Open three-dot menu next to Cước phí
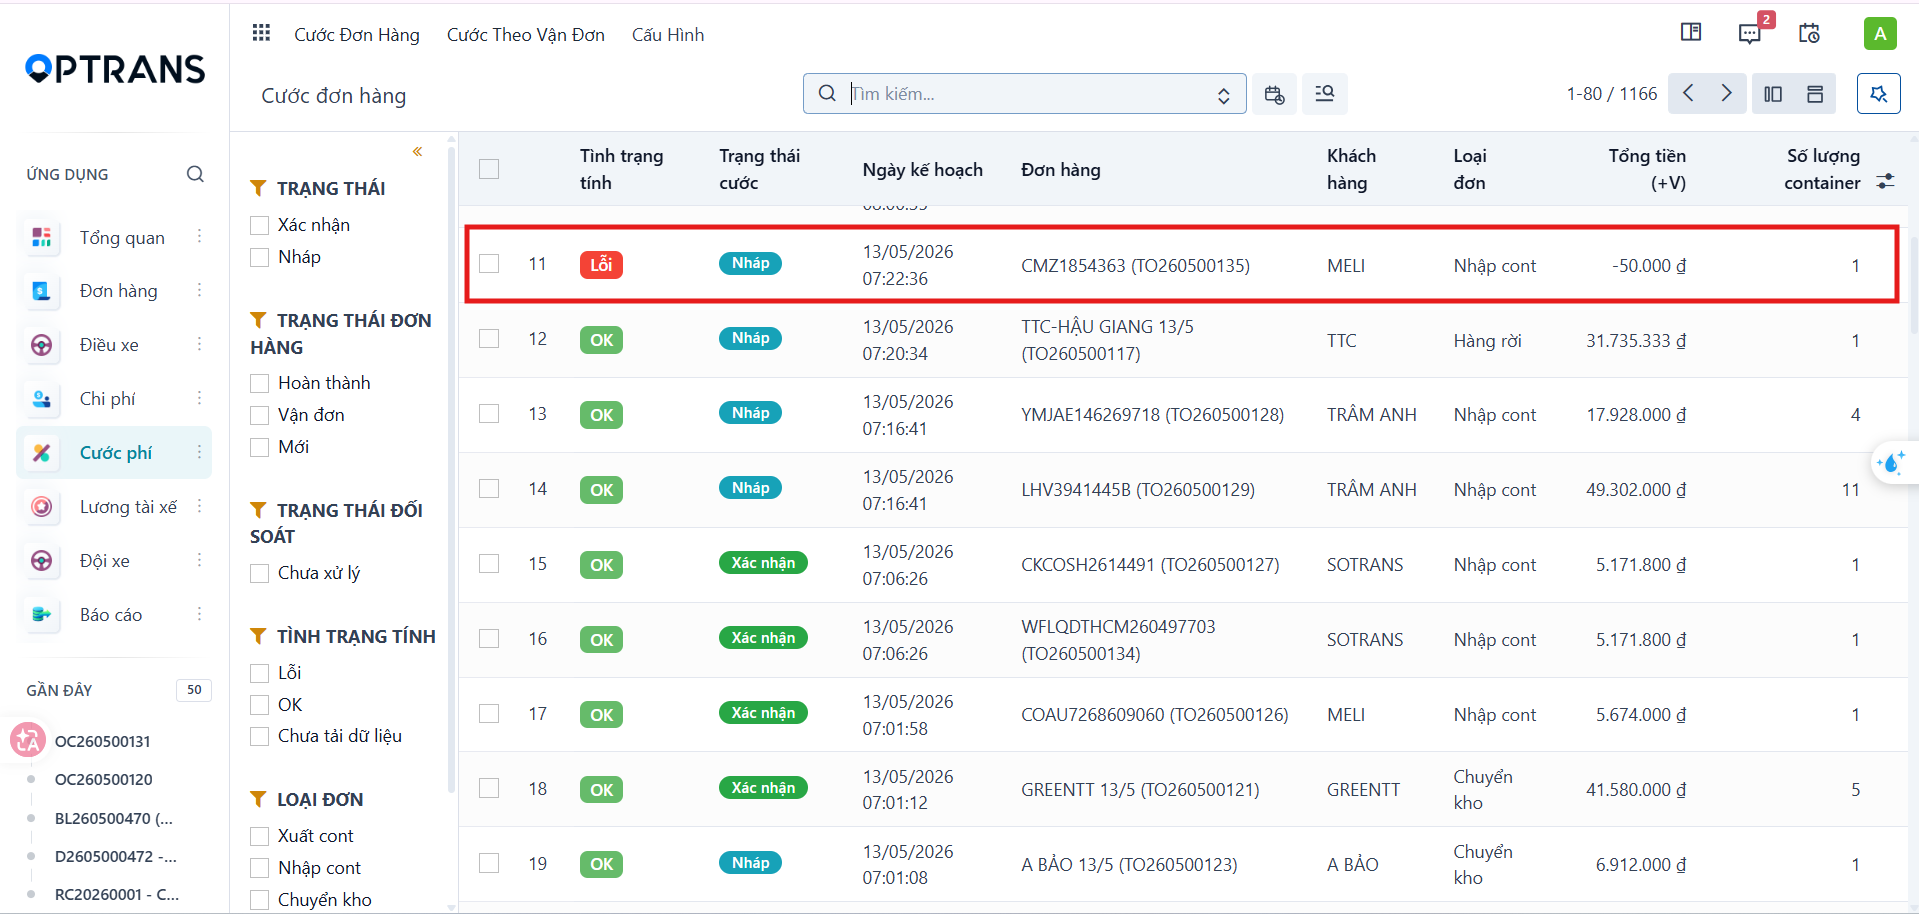This screenshot has height=914, width=1919. coord(199,452)
